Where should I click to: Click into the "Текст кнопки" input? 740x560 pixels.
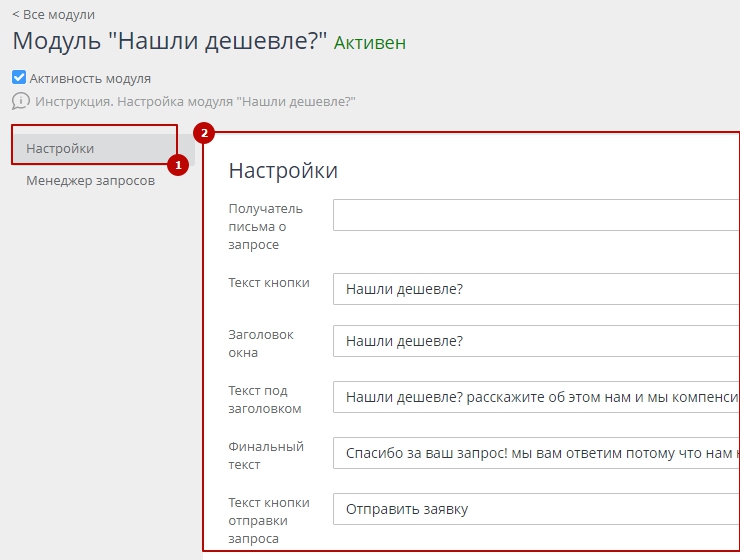(x=536, y=289)
